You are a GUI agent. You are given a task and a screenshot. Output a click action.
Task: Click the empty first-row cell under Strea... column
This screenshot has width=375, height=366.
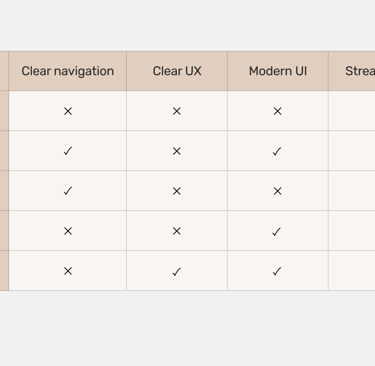(x=352, y=111)
